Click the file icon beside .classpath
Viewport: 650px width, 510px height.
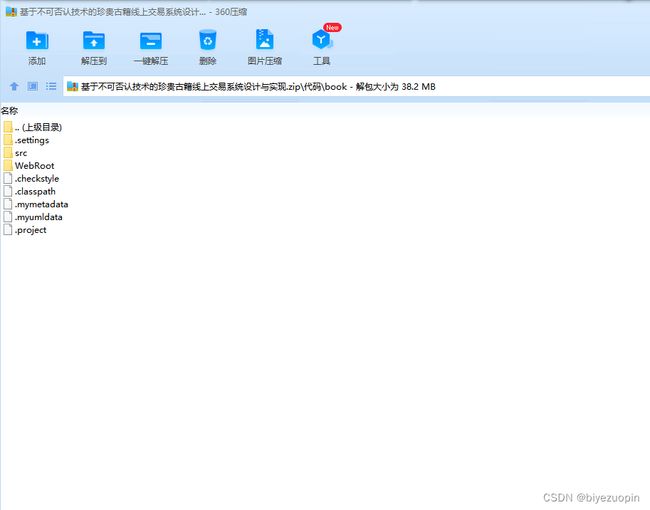click(x=8, y=191)
